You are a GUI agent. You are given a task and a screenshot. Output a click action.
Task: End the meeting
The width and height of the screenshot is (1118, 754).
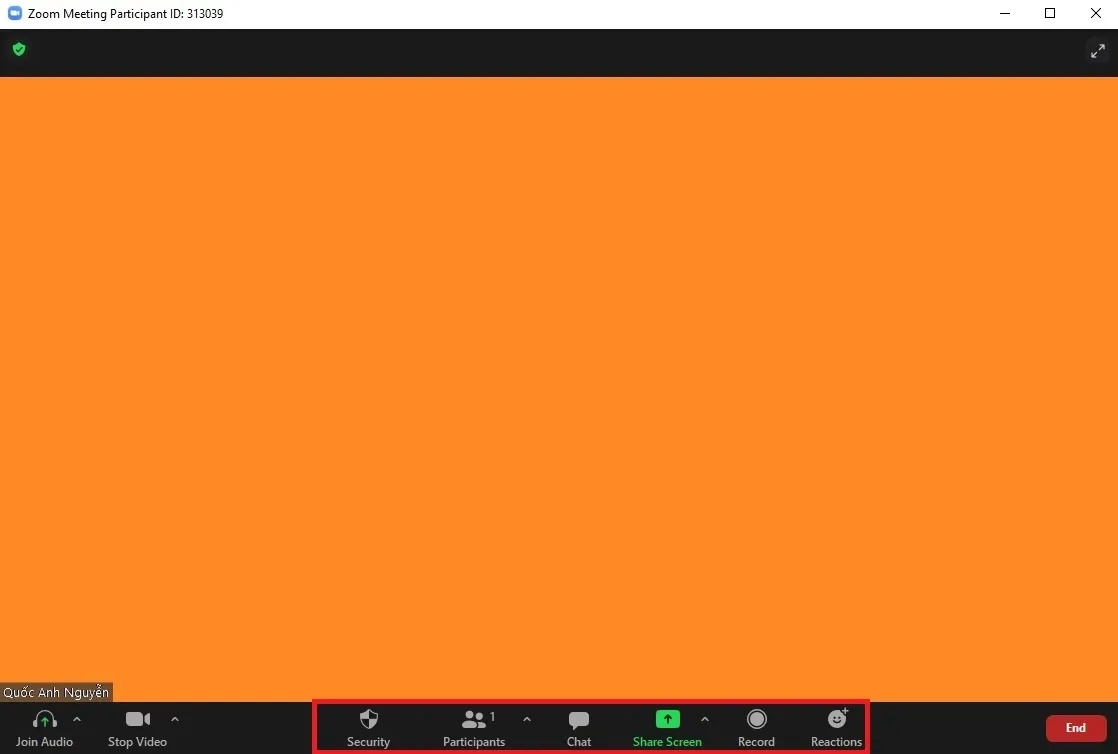[1075, 727]
